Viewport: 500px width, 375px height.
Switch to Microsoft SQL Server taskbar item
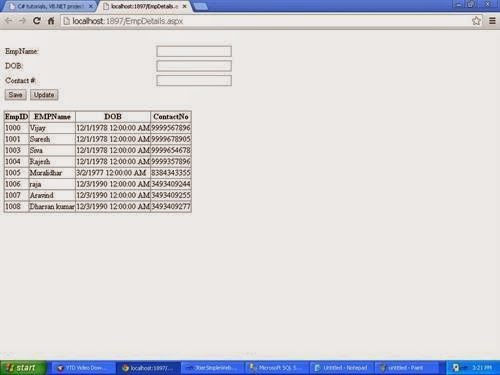tap(277, 368)
